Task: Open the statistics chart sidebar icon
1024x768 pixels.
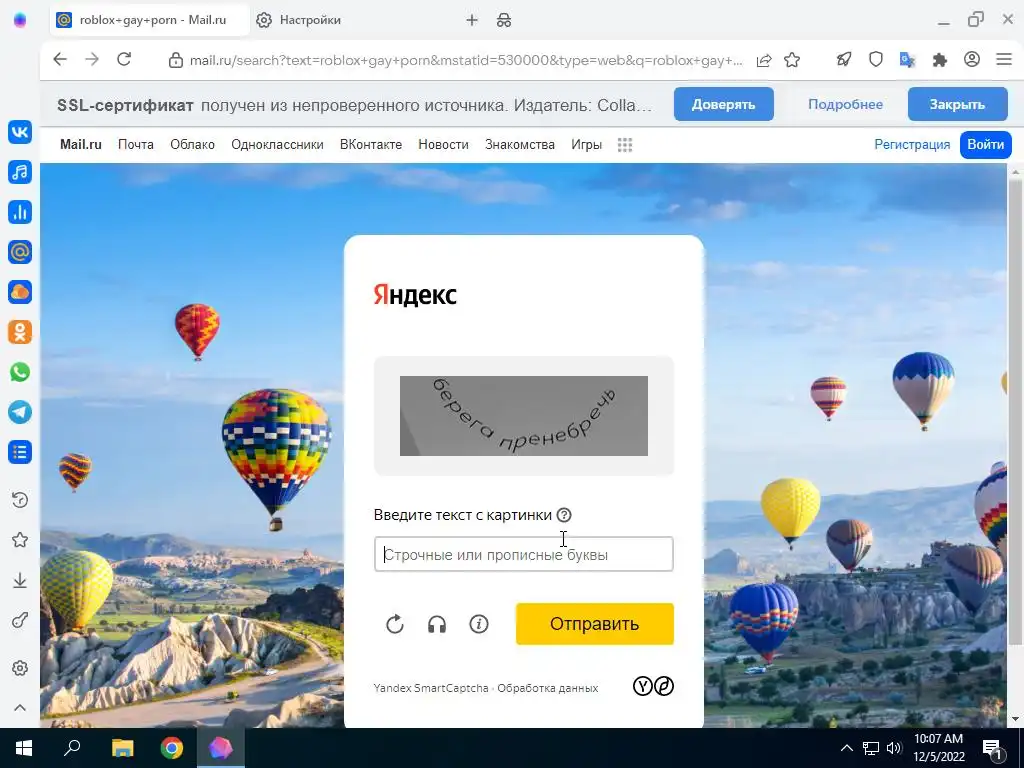Action: [x=20, y=212]
